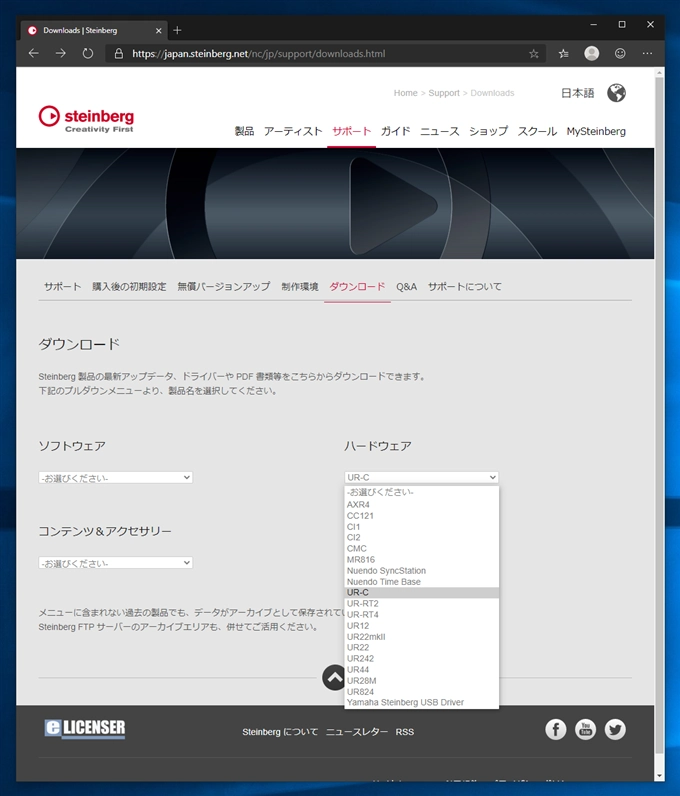Screen dimensions: 680x796
Task: Reload the page with the refresh icon
Action: [x=88, y=53]
